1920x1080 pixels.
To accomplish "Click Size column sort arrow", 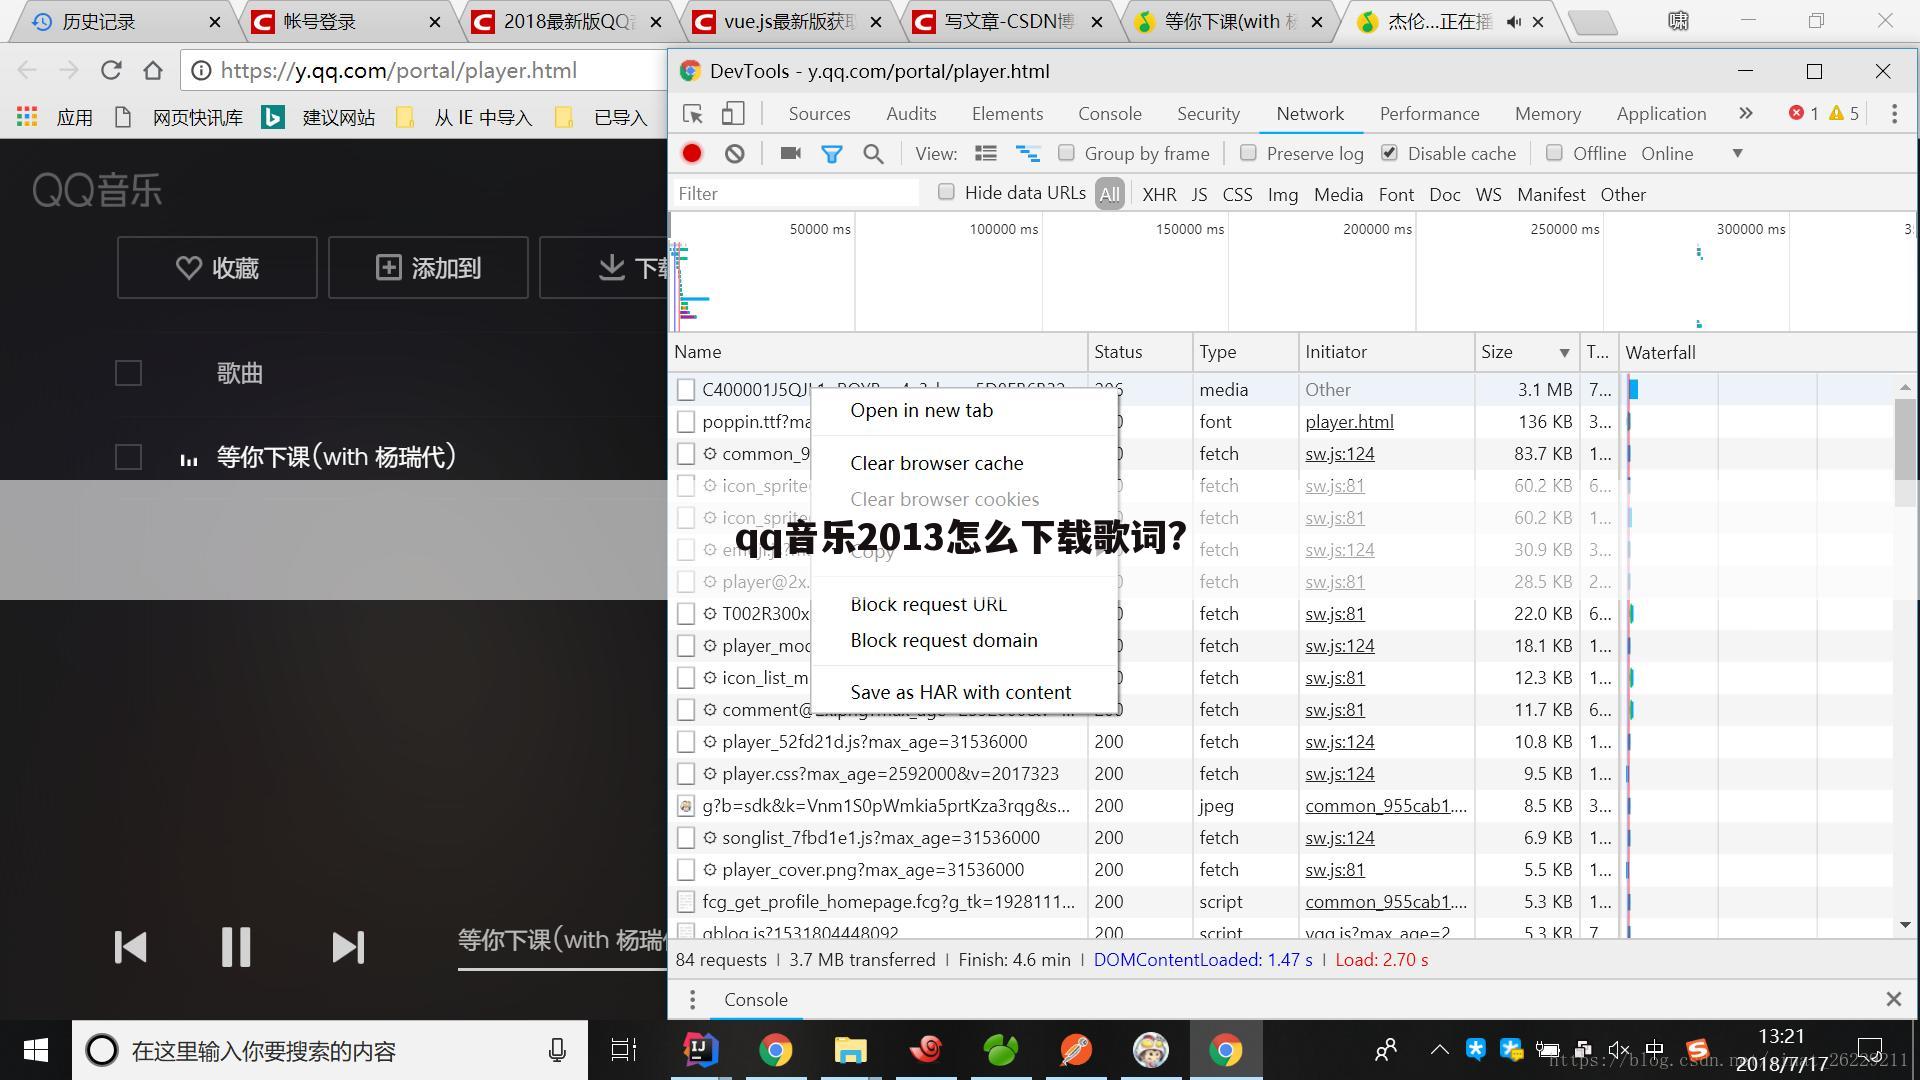I will click(1564, 353).
